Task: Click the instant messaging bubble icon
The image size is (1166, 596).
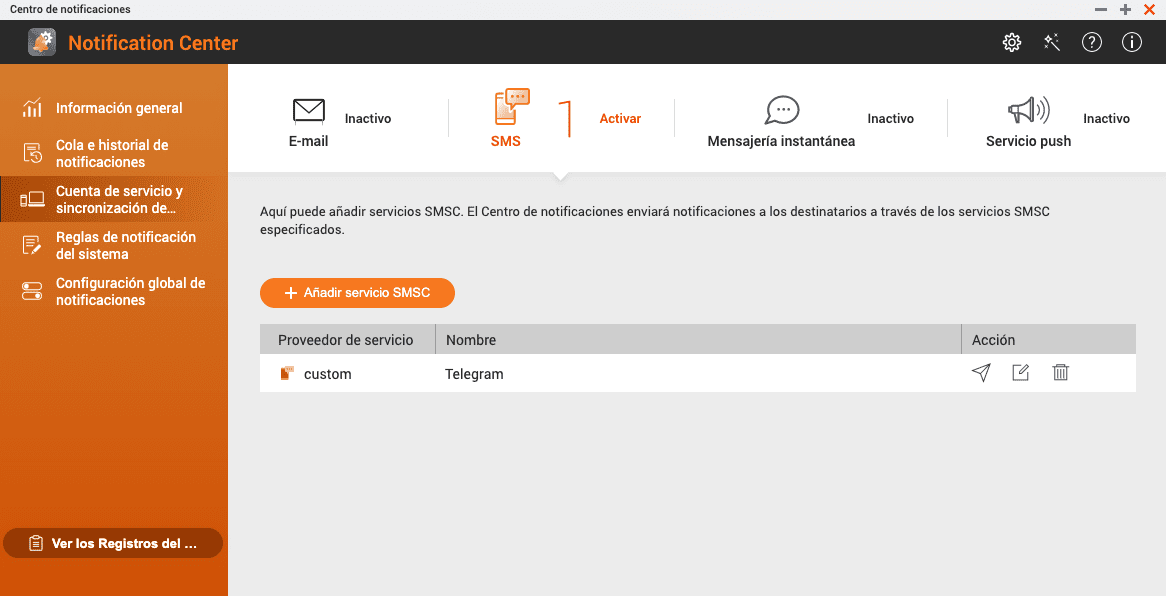Action: [782, 110]
